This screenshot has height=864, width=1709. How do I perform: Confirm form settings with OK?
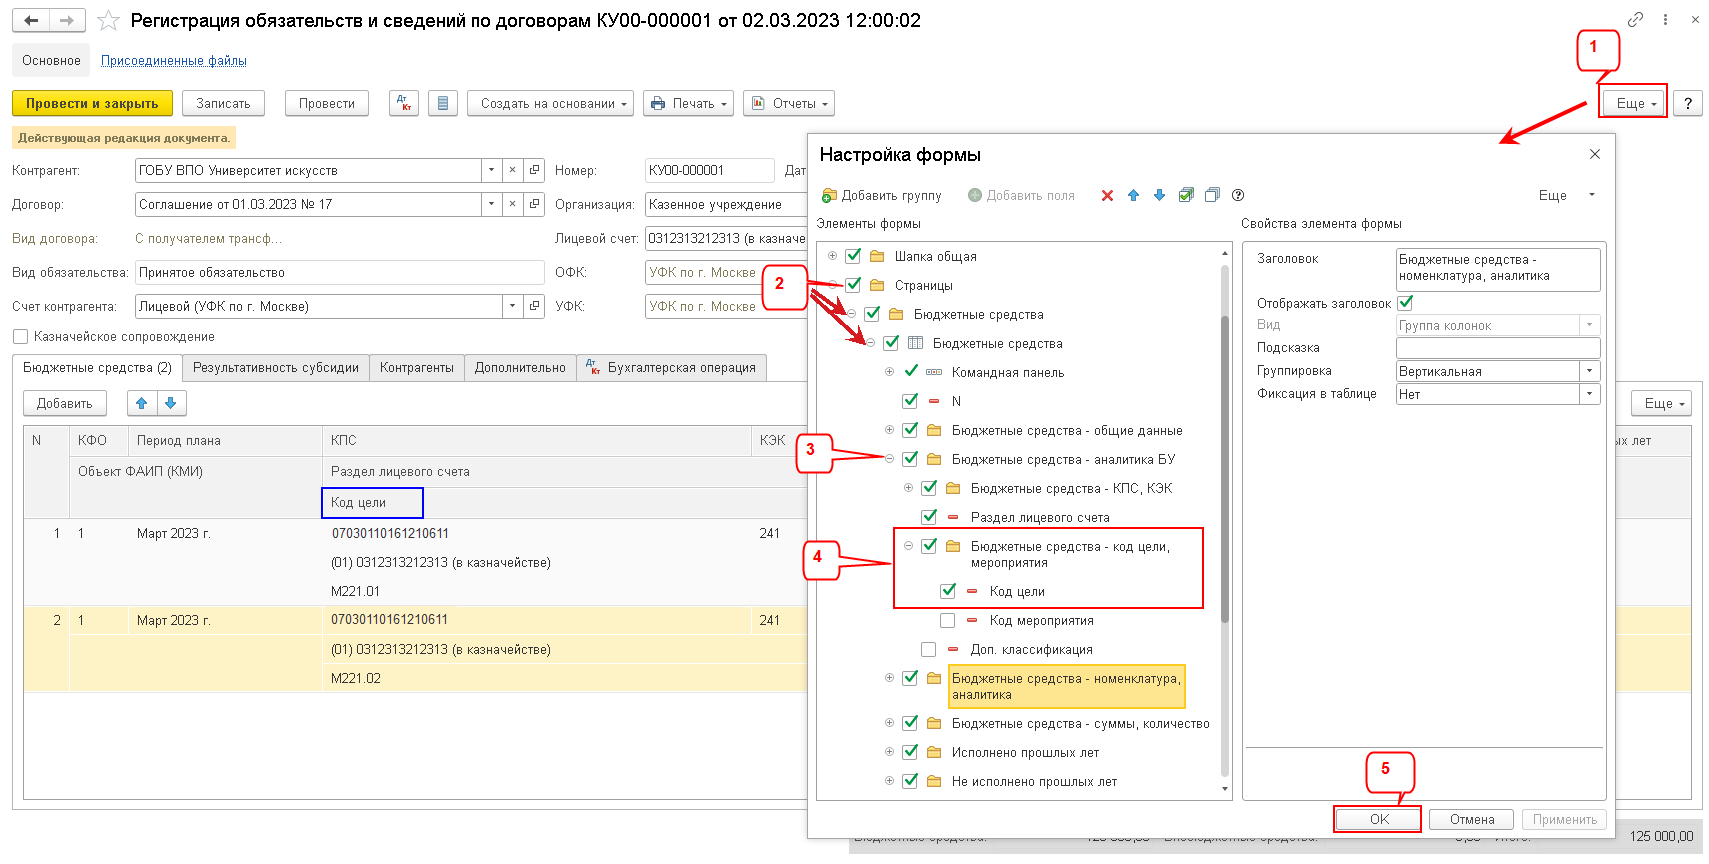click(1379, 819)
